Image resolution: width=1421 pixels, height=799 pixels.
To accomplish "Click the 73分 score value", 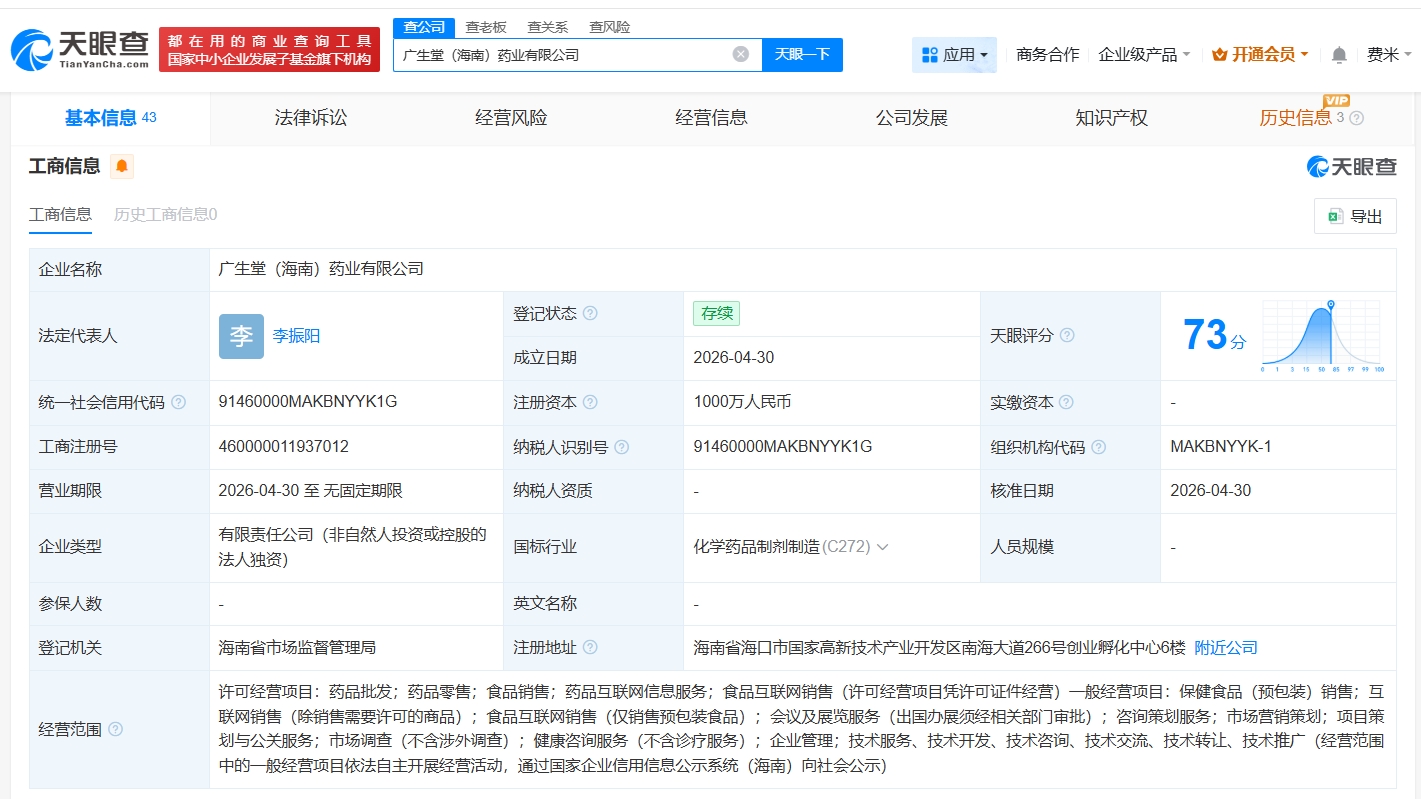I will 1214,336.
